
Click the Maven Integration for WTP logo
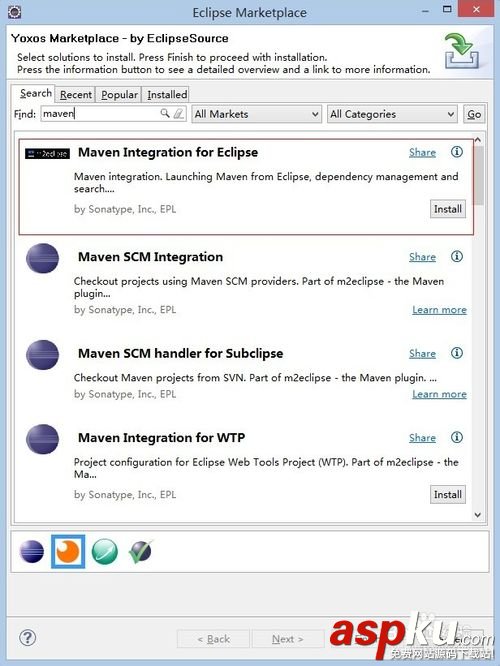pos(42,439)
